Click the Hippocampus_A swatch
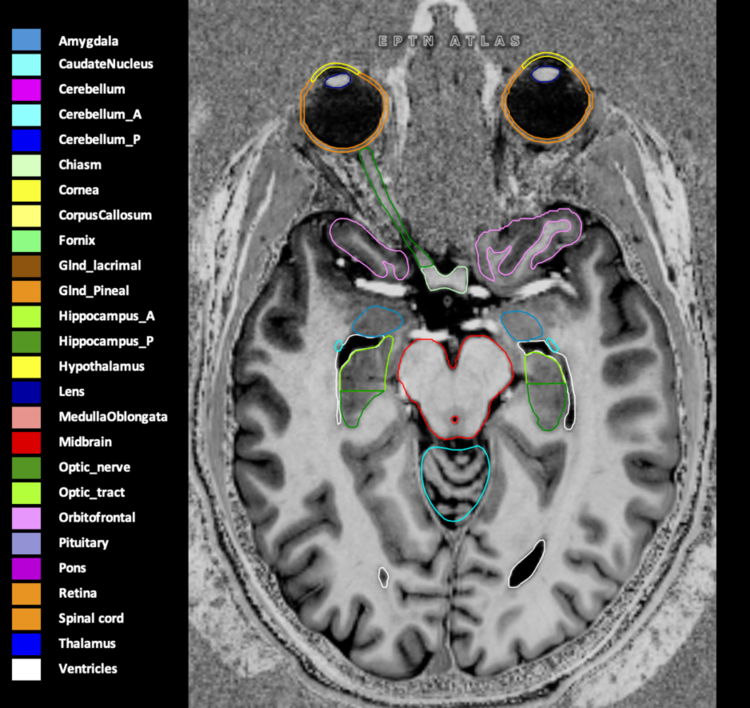Screen dimensions: 750x708 tap(26, 317)
